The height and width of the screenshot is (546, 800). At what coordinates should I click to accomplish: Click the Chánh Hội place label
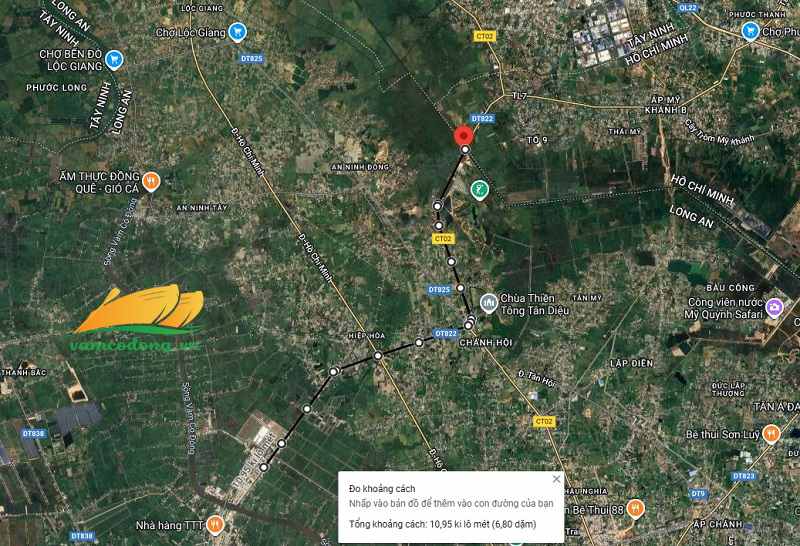tap(485, 343)
